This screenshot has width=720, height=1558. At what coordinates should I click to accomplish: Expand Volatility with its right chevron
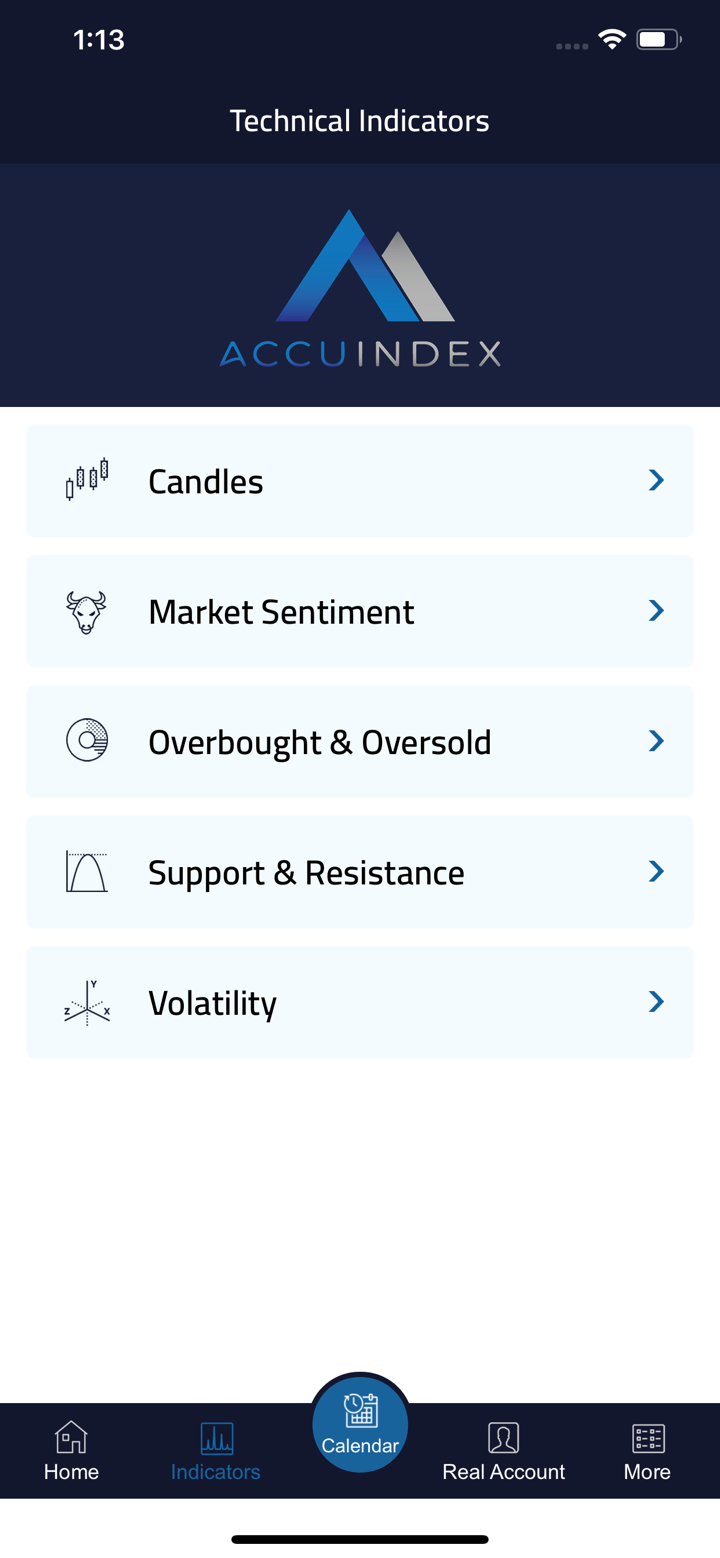point(656,1002)
